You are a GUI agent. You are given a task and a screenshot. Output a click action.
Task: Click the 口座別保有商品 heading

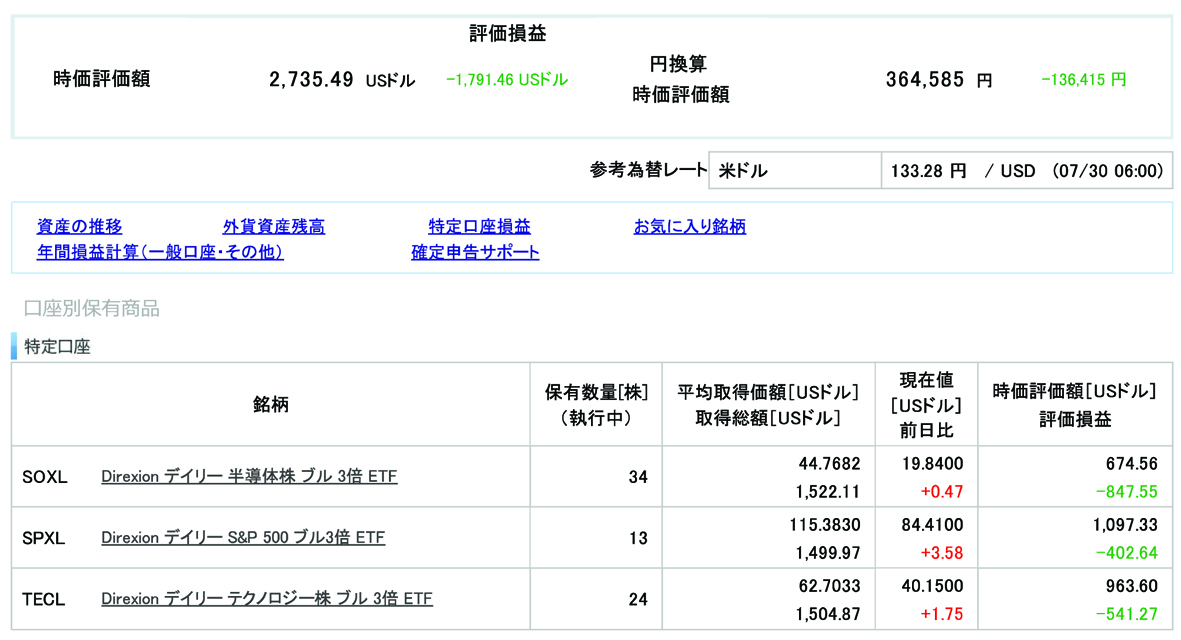tap(91, 308)
